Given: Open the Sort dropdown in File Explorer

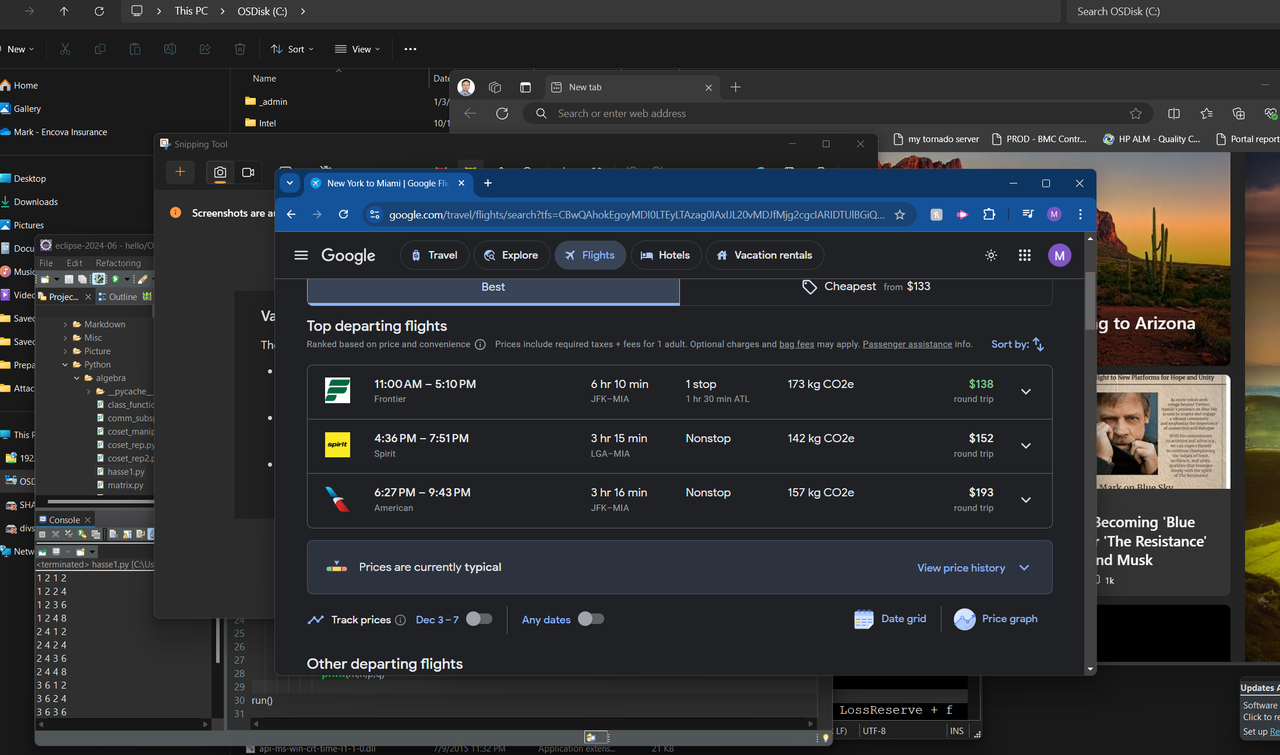Looking at the screenshot, I should pos(292,49).
